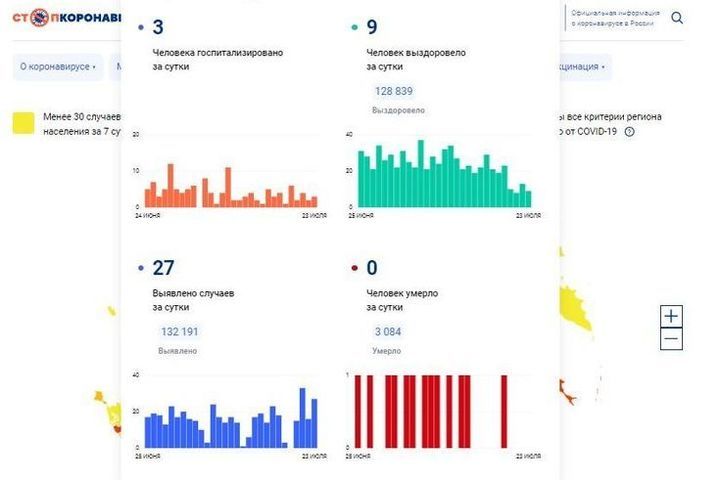Click the question mark icon near COVID-19
Image resolution: width=720 pixels, height=480 pixels.
(629, 132)
